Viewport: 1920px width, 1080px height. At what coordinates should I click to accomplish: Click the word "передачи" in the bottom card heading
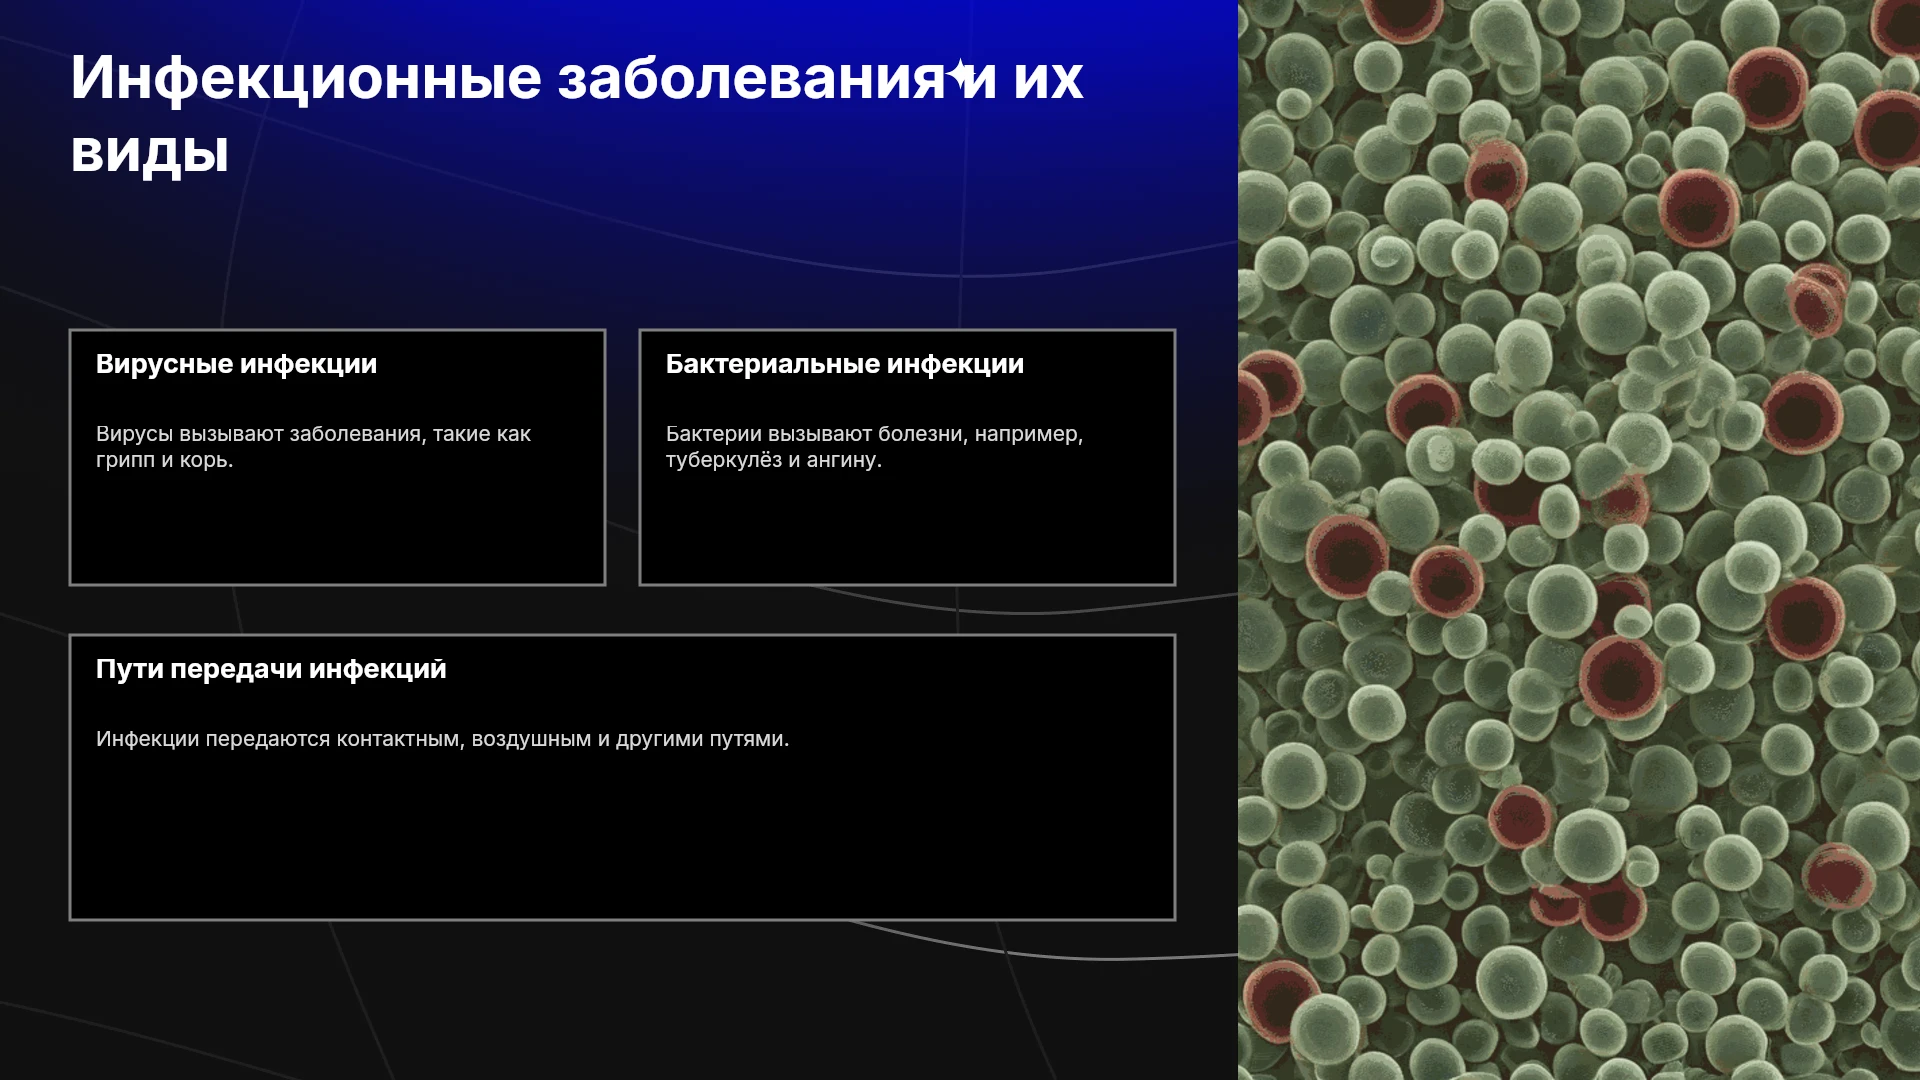point(236,670)
